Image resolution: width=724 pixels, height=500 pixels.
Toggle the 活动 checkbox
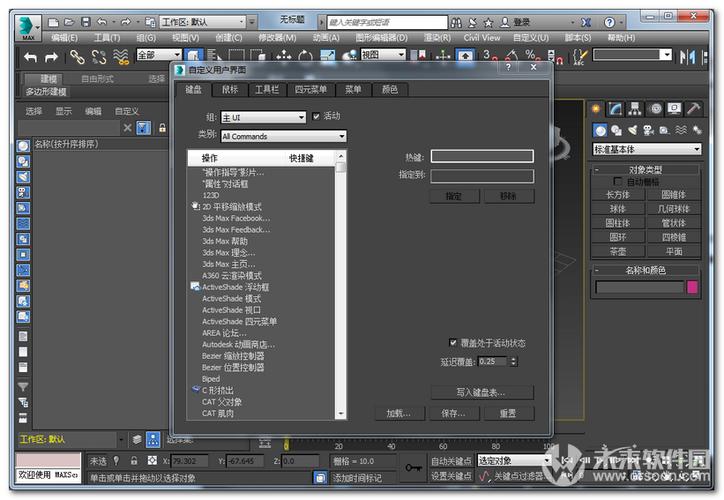pos(316,116)
